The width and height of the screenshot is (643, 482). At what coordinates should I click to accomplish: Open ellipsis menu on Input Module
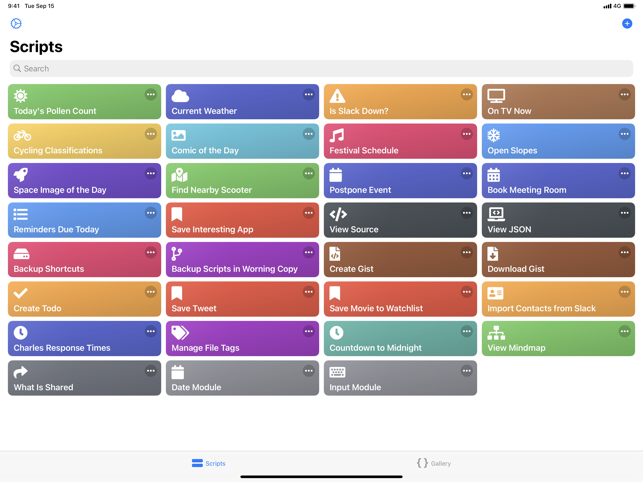(466, 371)
